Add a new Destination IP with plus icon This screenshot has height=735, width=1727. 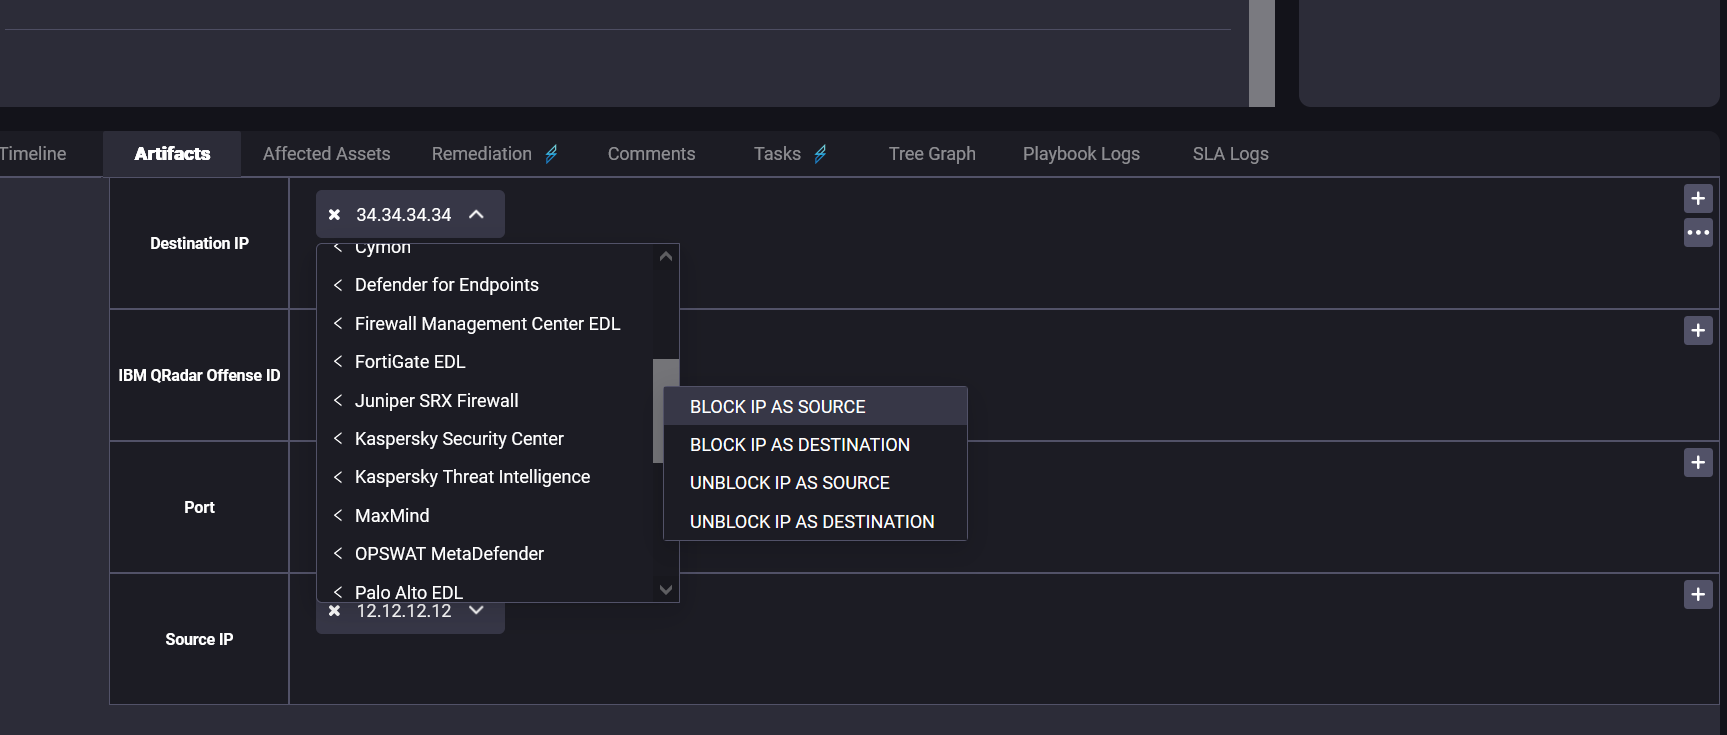1698,198
